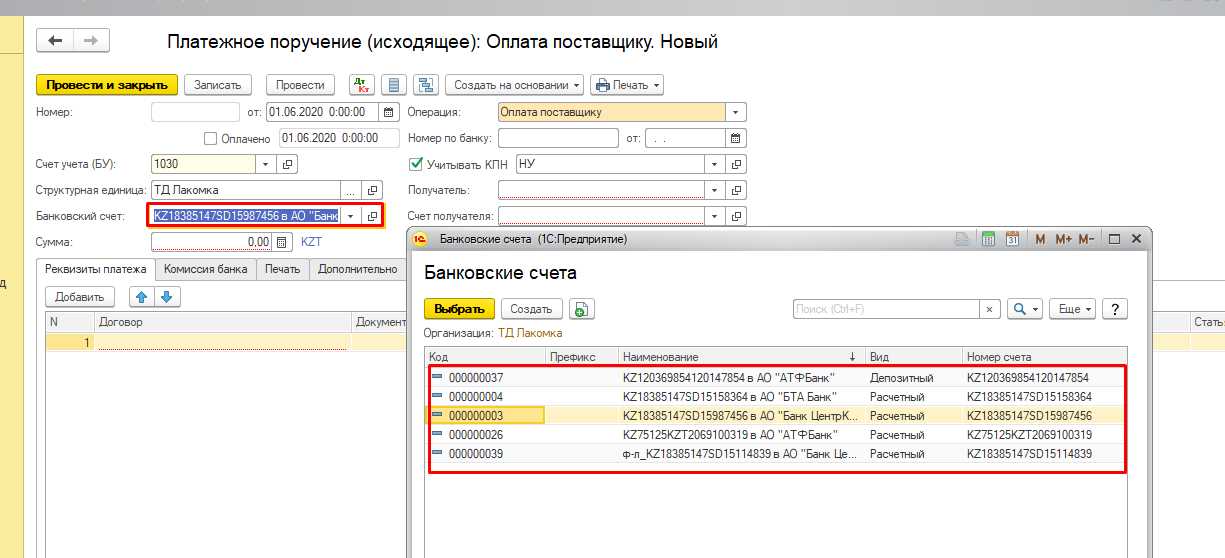Open calendar for bank number date
The image size is (1225, 558).
[737, 138]
